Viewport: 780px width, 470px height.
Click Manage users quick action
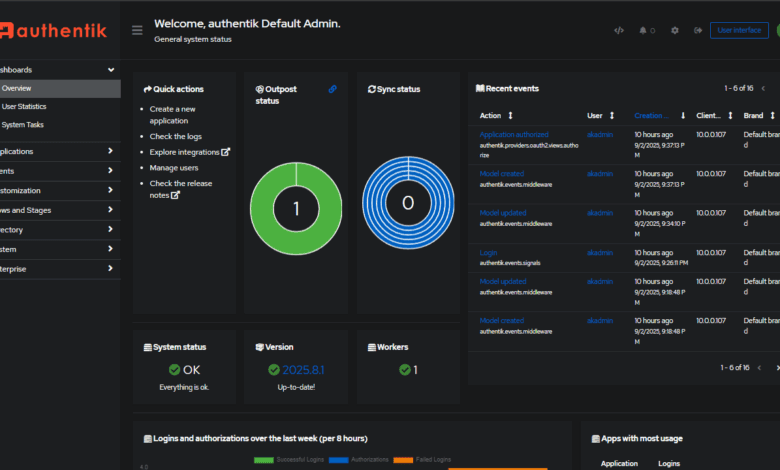[174, 168]
